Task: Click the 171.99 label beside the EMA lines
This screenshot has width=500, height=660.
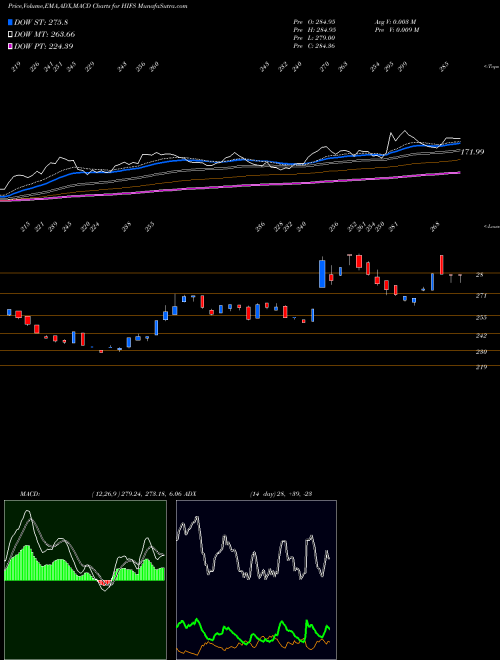Action: [472, 152]
